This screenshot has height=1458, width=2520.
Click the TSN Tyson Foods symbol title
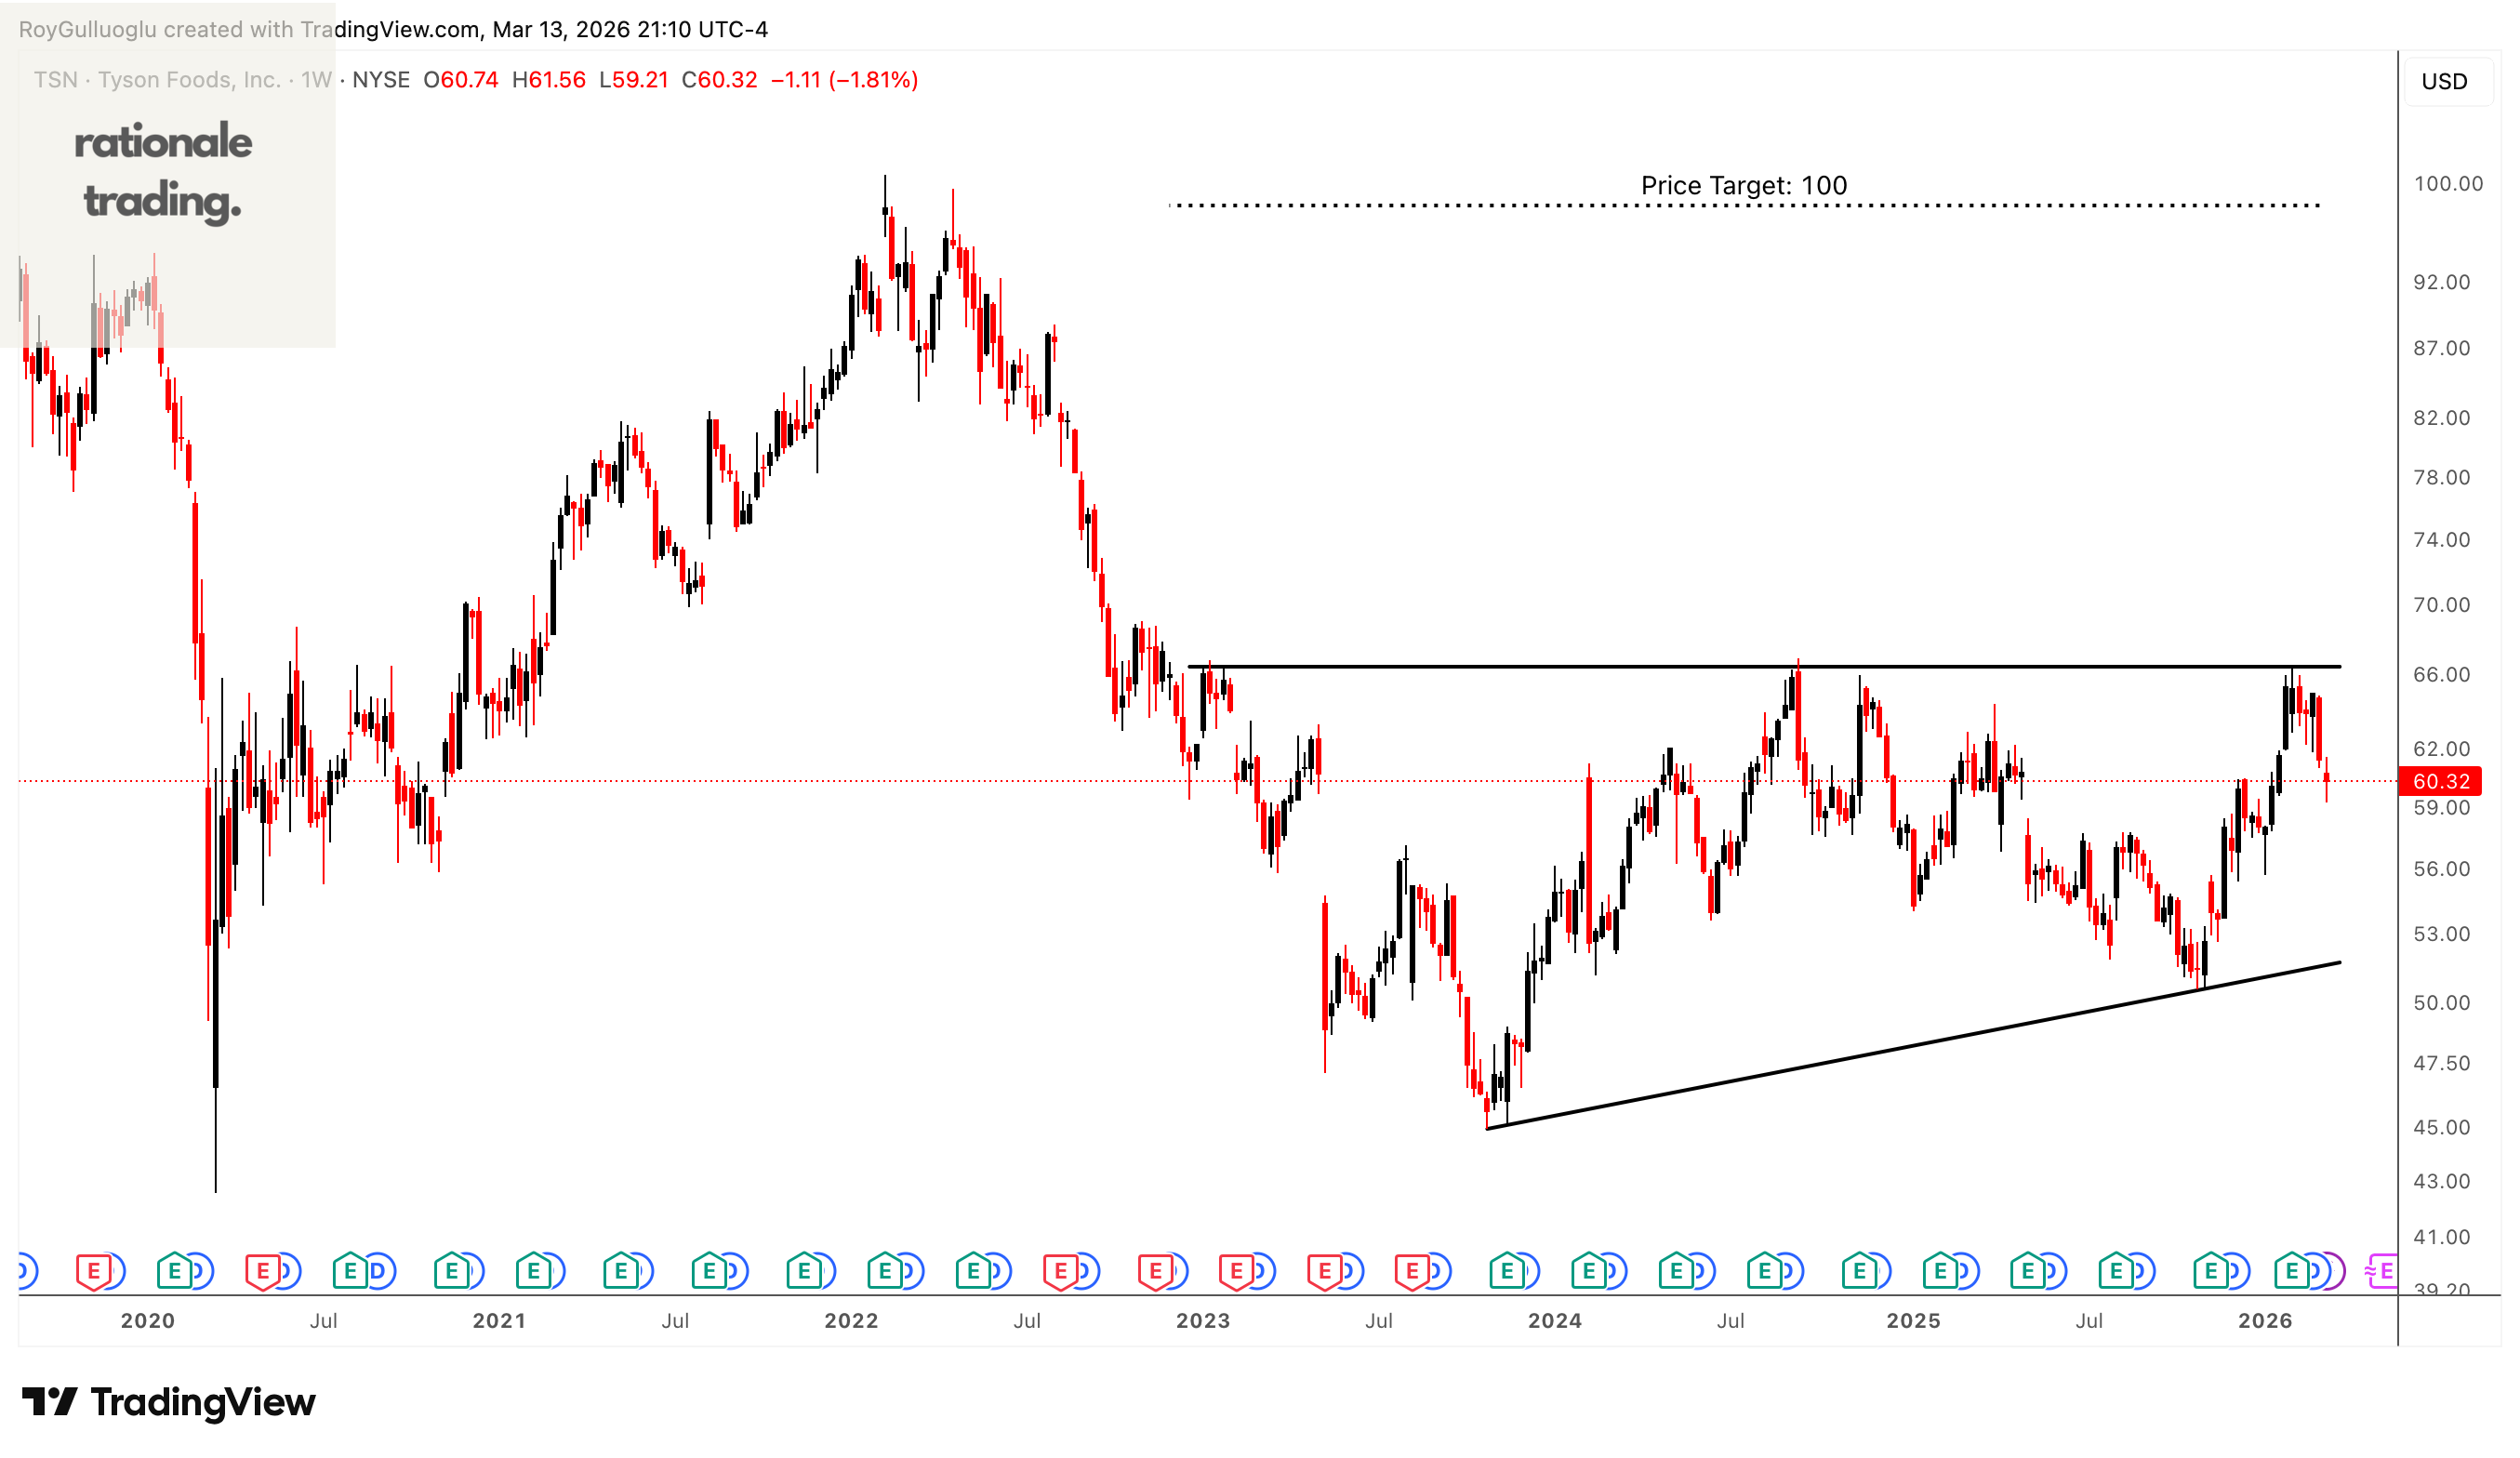157,80
